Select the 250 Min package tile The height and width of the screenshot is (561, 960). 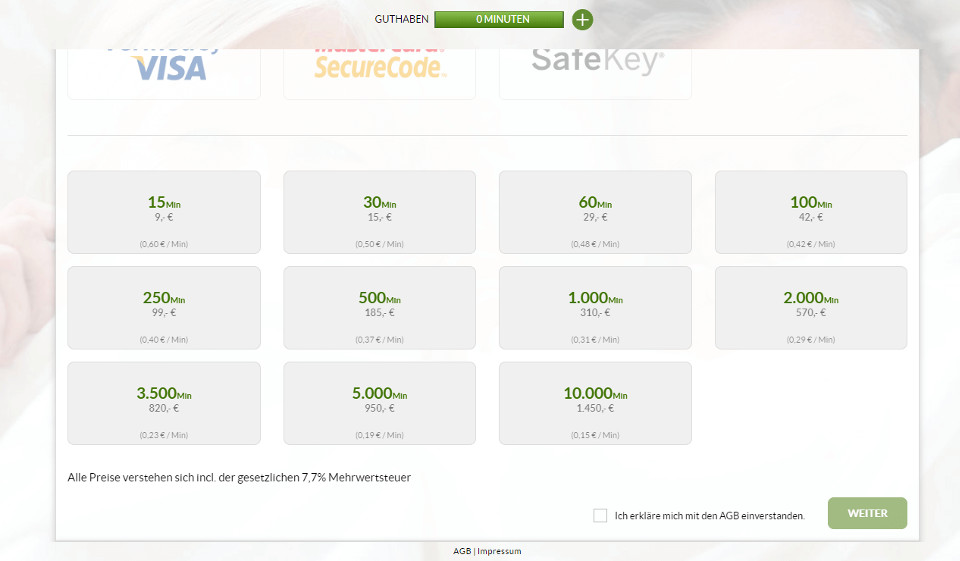164,308
